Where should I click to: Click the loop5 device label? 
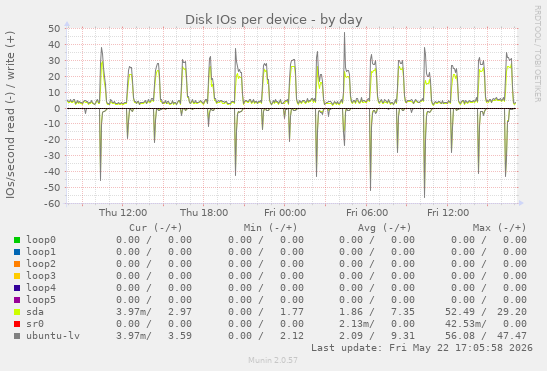41,299
